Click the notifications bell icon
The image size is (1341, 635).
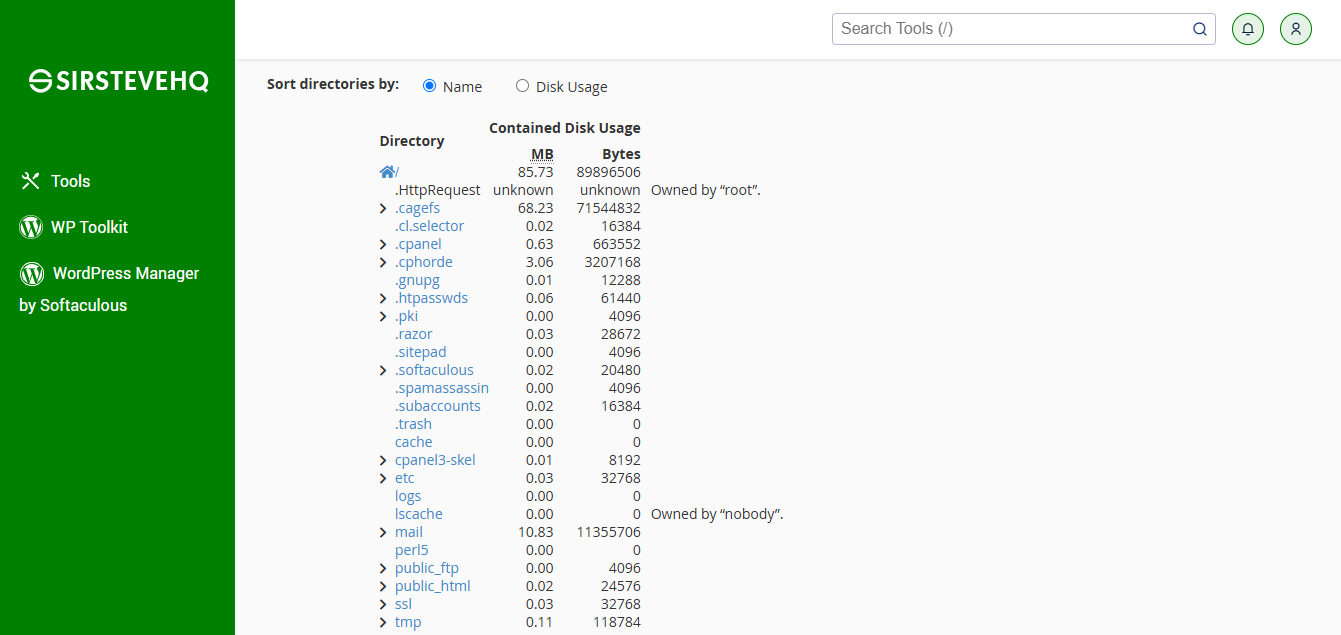(x=1248, y=29)
